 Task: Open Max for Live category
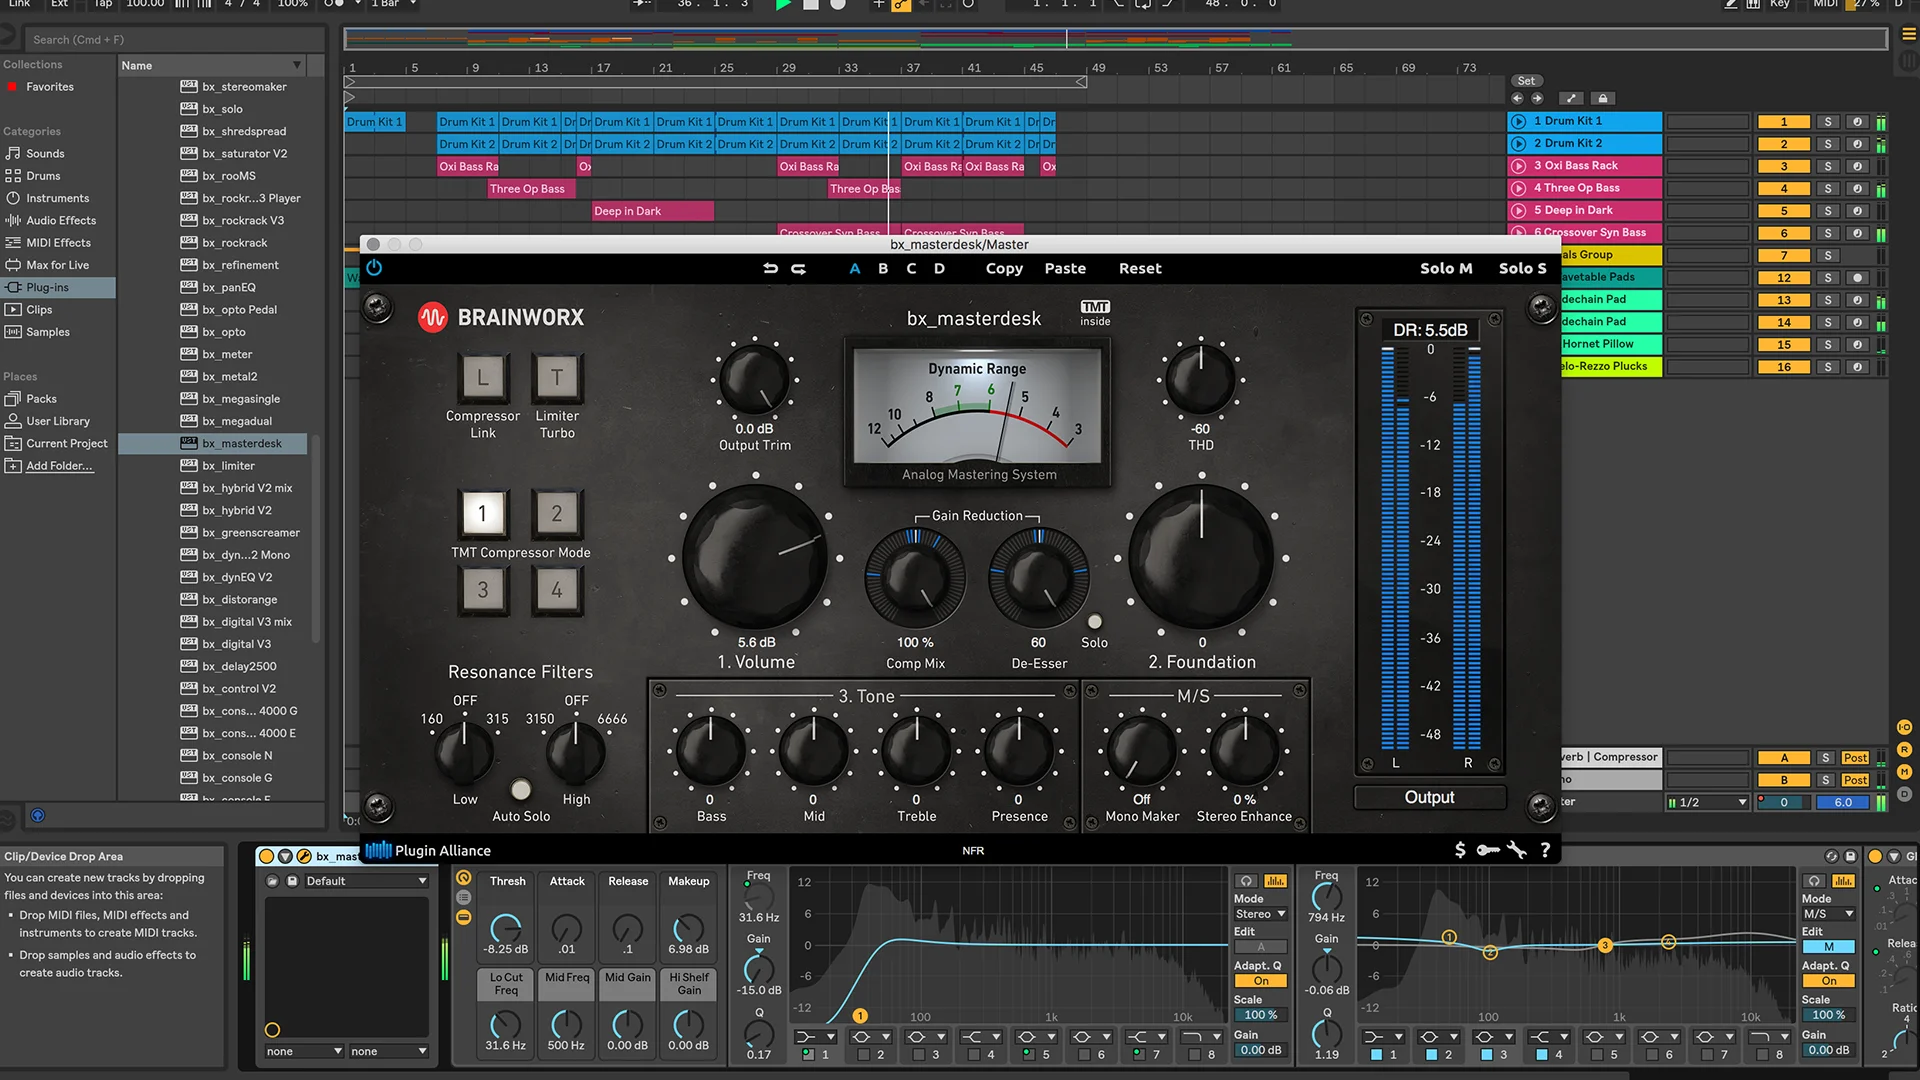click(57, 265)
